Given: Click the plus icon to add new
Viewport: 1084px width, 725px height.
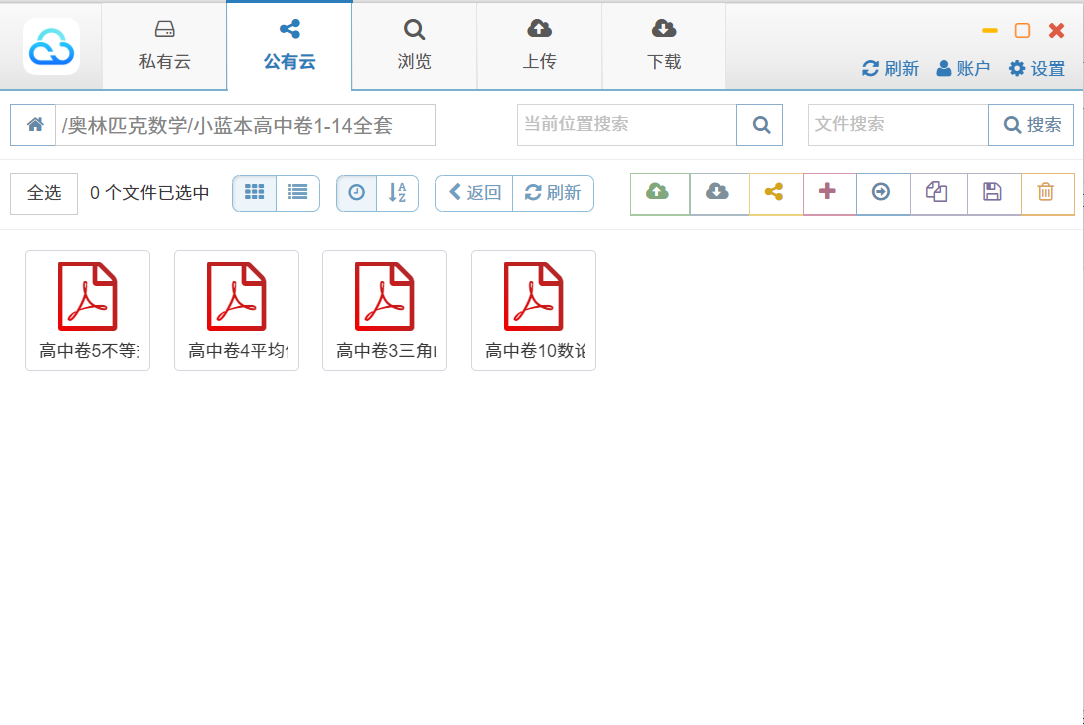Looking at the screenshot, I should click(x=828, y=193).
